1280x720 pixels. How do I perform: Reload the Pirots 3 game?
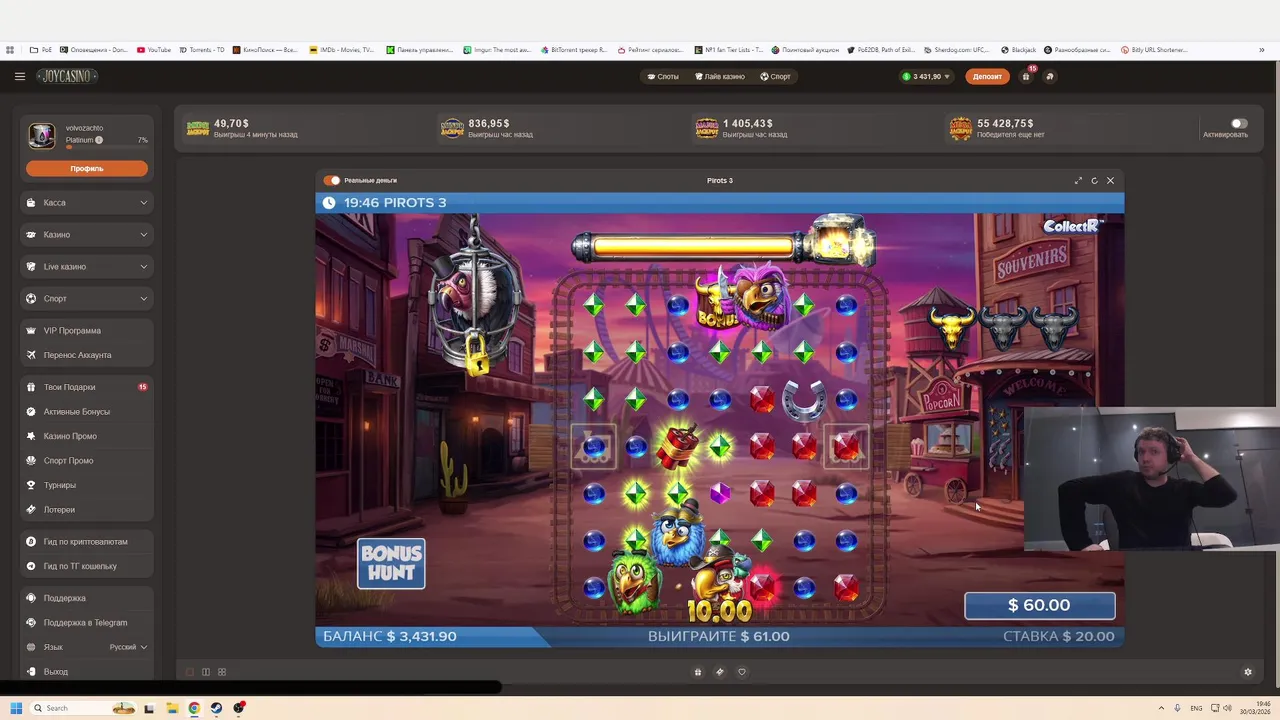pyautogui.click(x=1094, y=180)
